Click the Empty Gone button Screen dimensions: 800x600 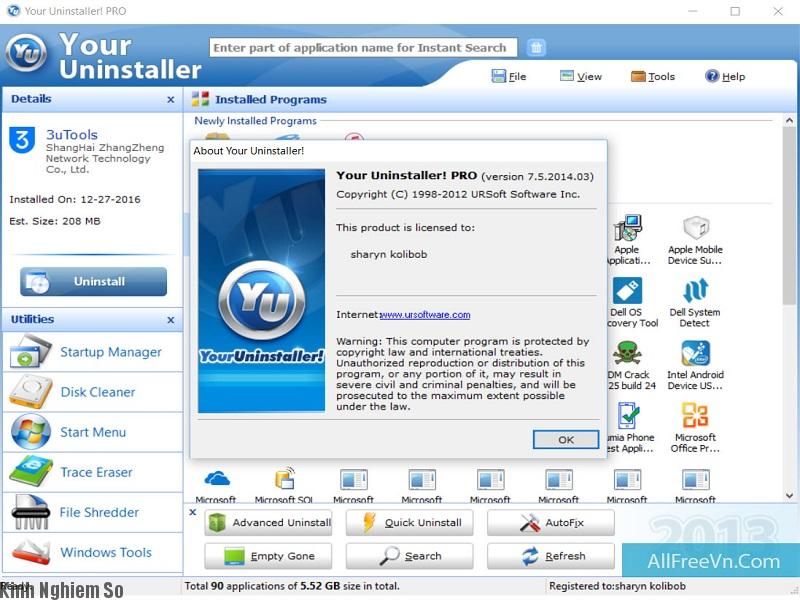tap(268, 556)
